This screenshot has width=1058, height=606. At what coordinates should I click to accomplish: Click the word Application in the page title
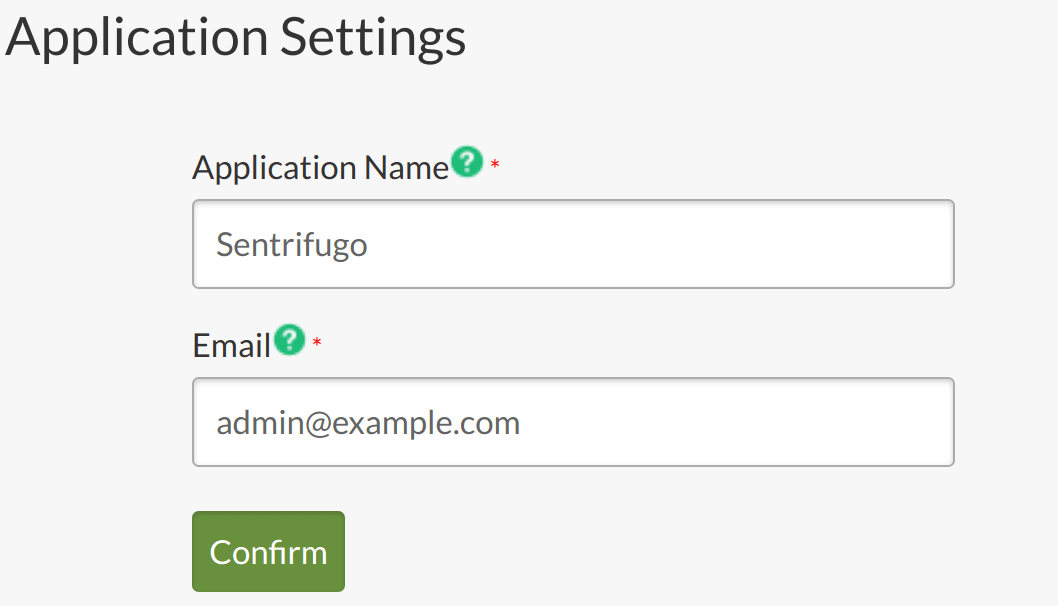pos(137,36)
